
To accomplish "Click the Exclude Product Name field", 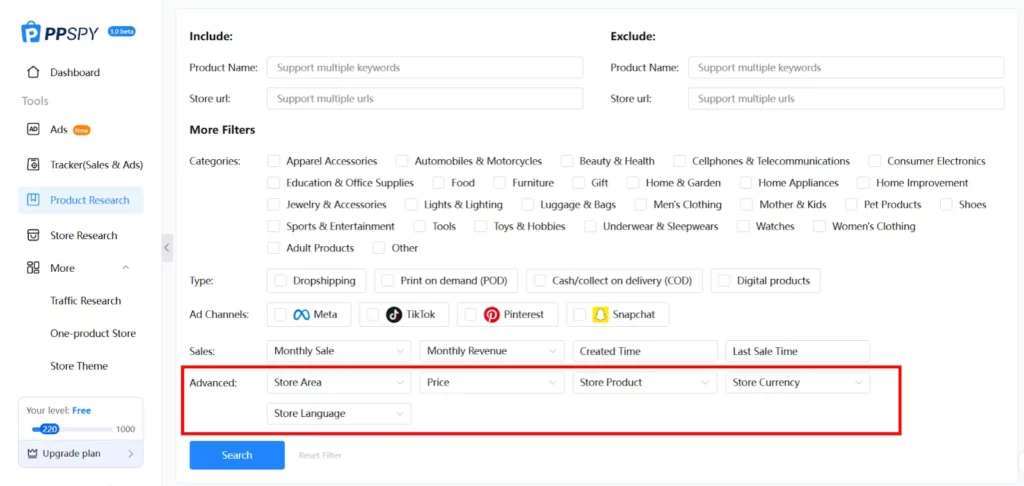I will [x=846, y=67].
